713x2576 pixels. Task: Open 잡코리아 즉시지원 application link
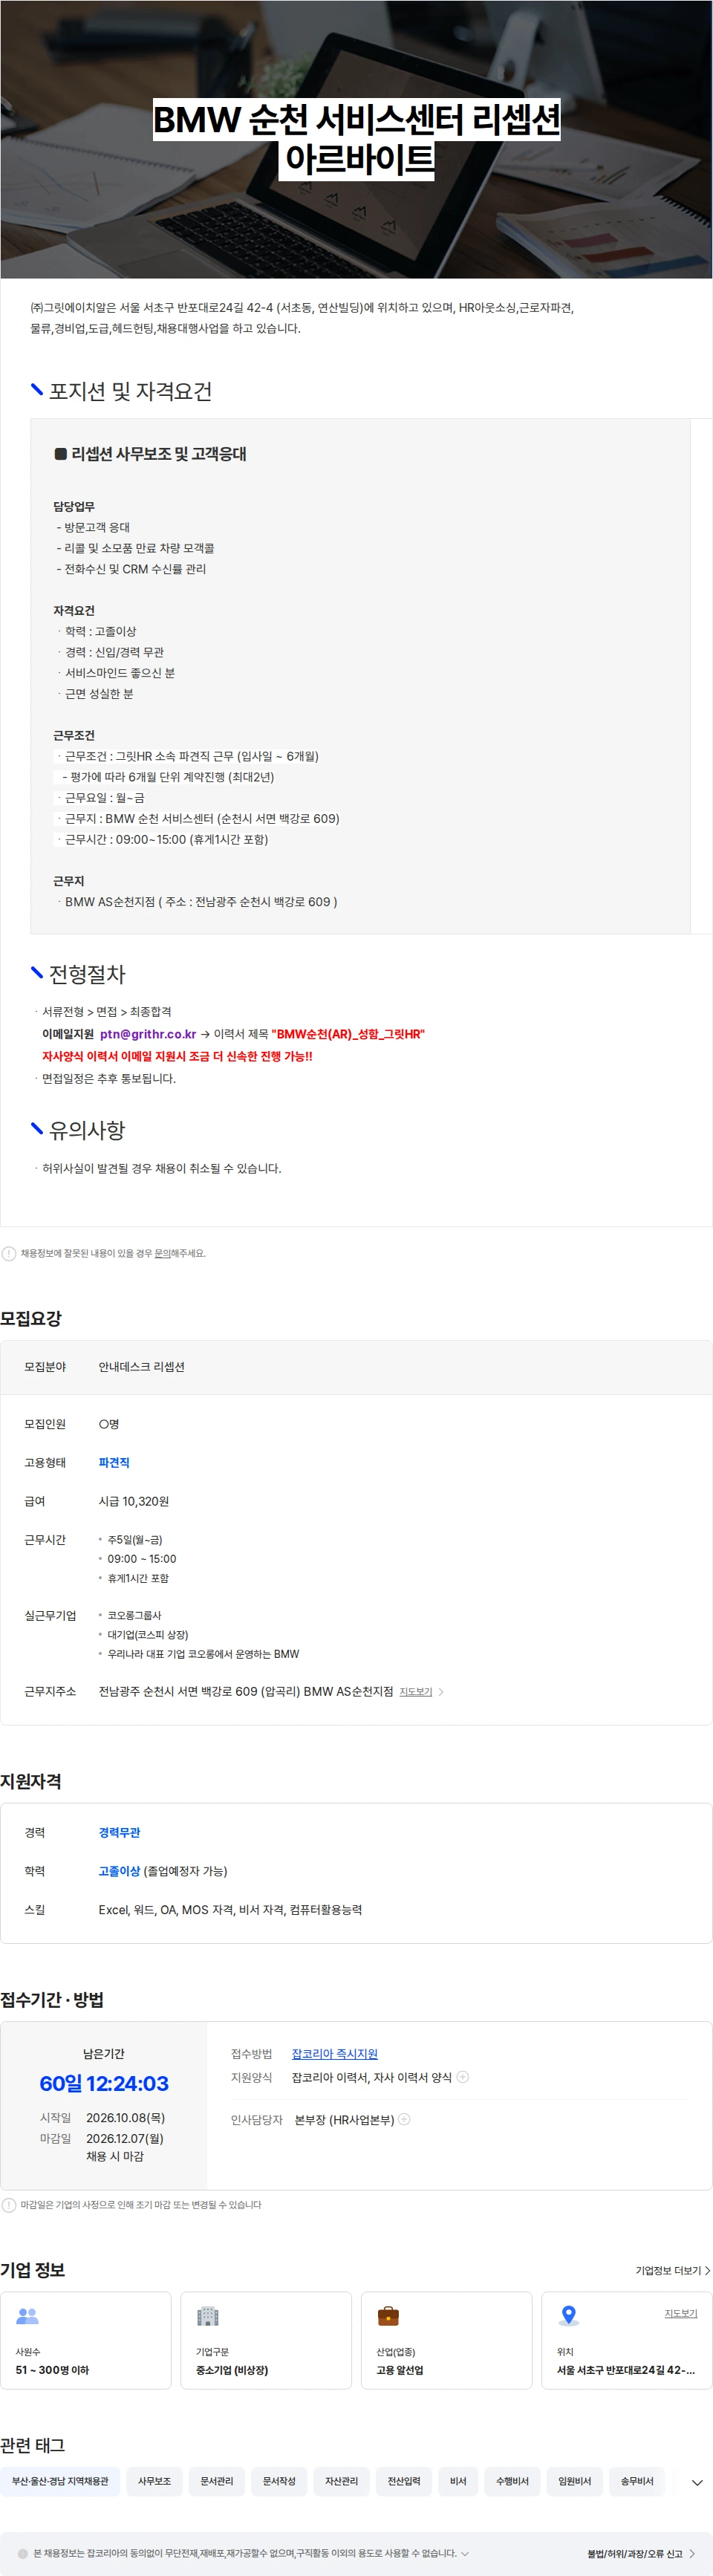[x=334, y=2054]
